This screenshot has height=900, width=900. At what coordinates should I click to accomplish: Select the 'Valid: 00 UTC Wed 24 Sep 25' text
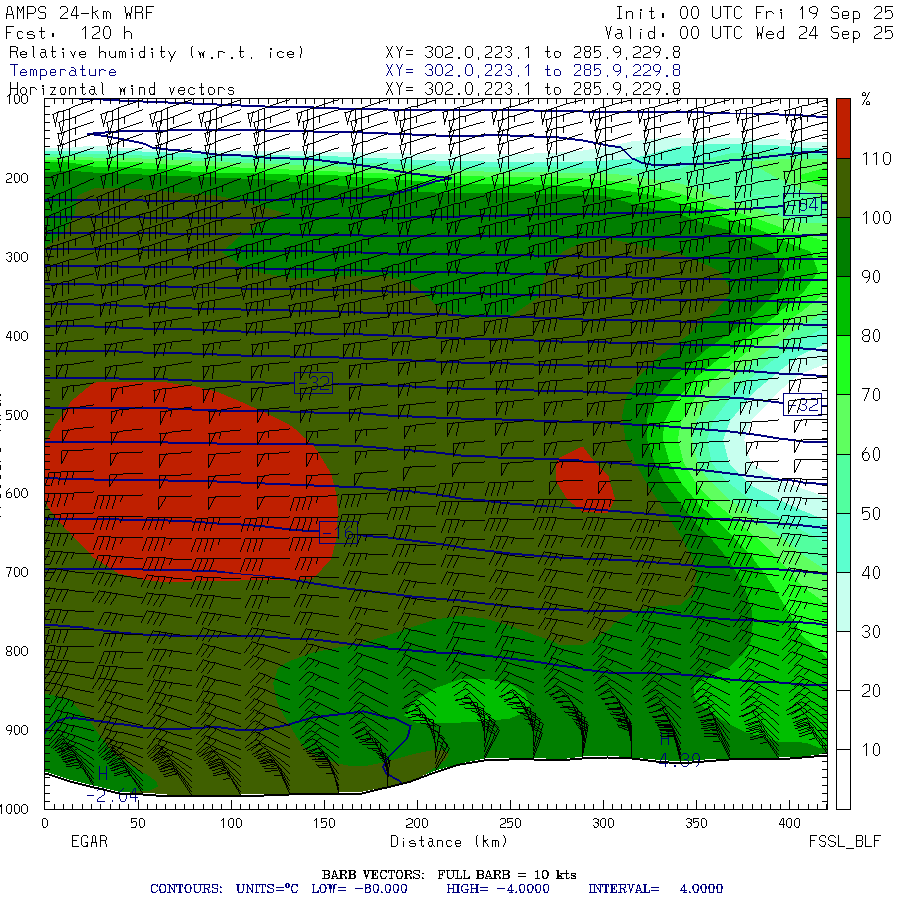pyautogui.click(x=748, y=33)
